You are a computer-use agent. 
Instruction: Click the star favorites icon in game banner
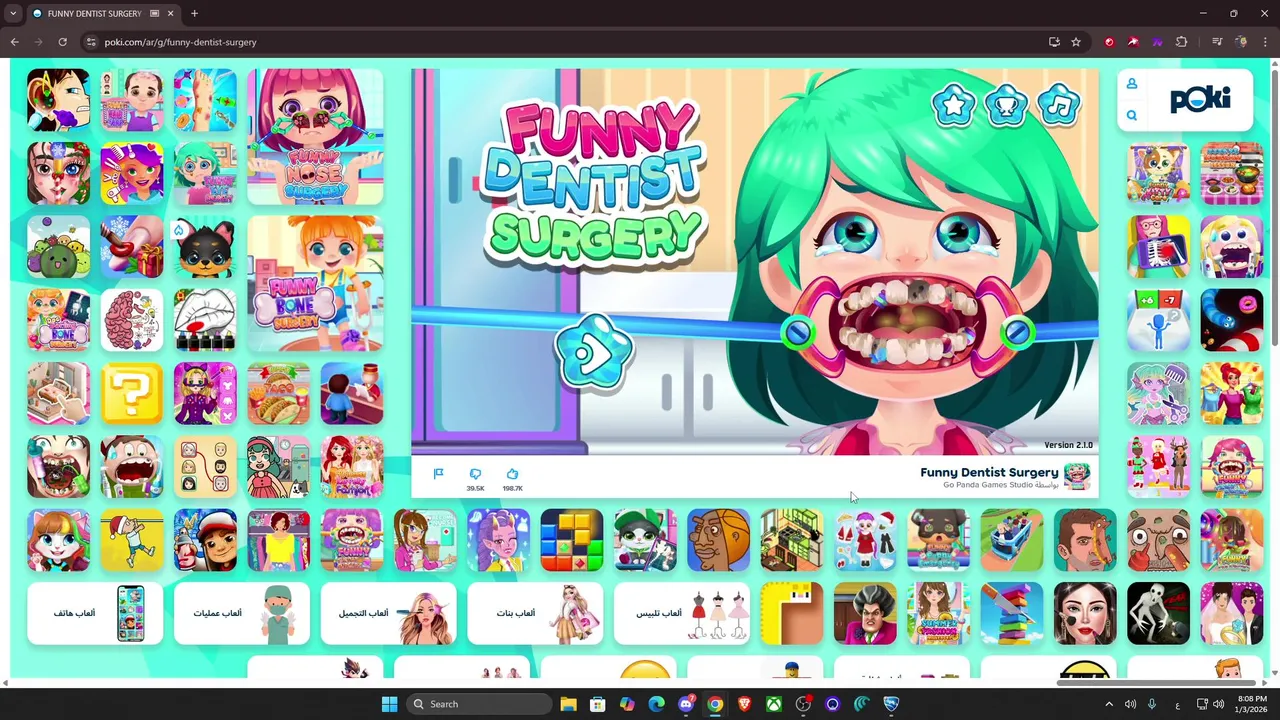tap(953, 105)
